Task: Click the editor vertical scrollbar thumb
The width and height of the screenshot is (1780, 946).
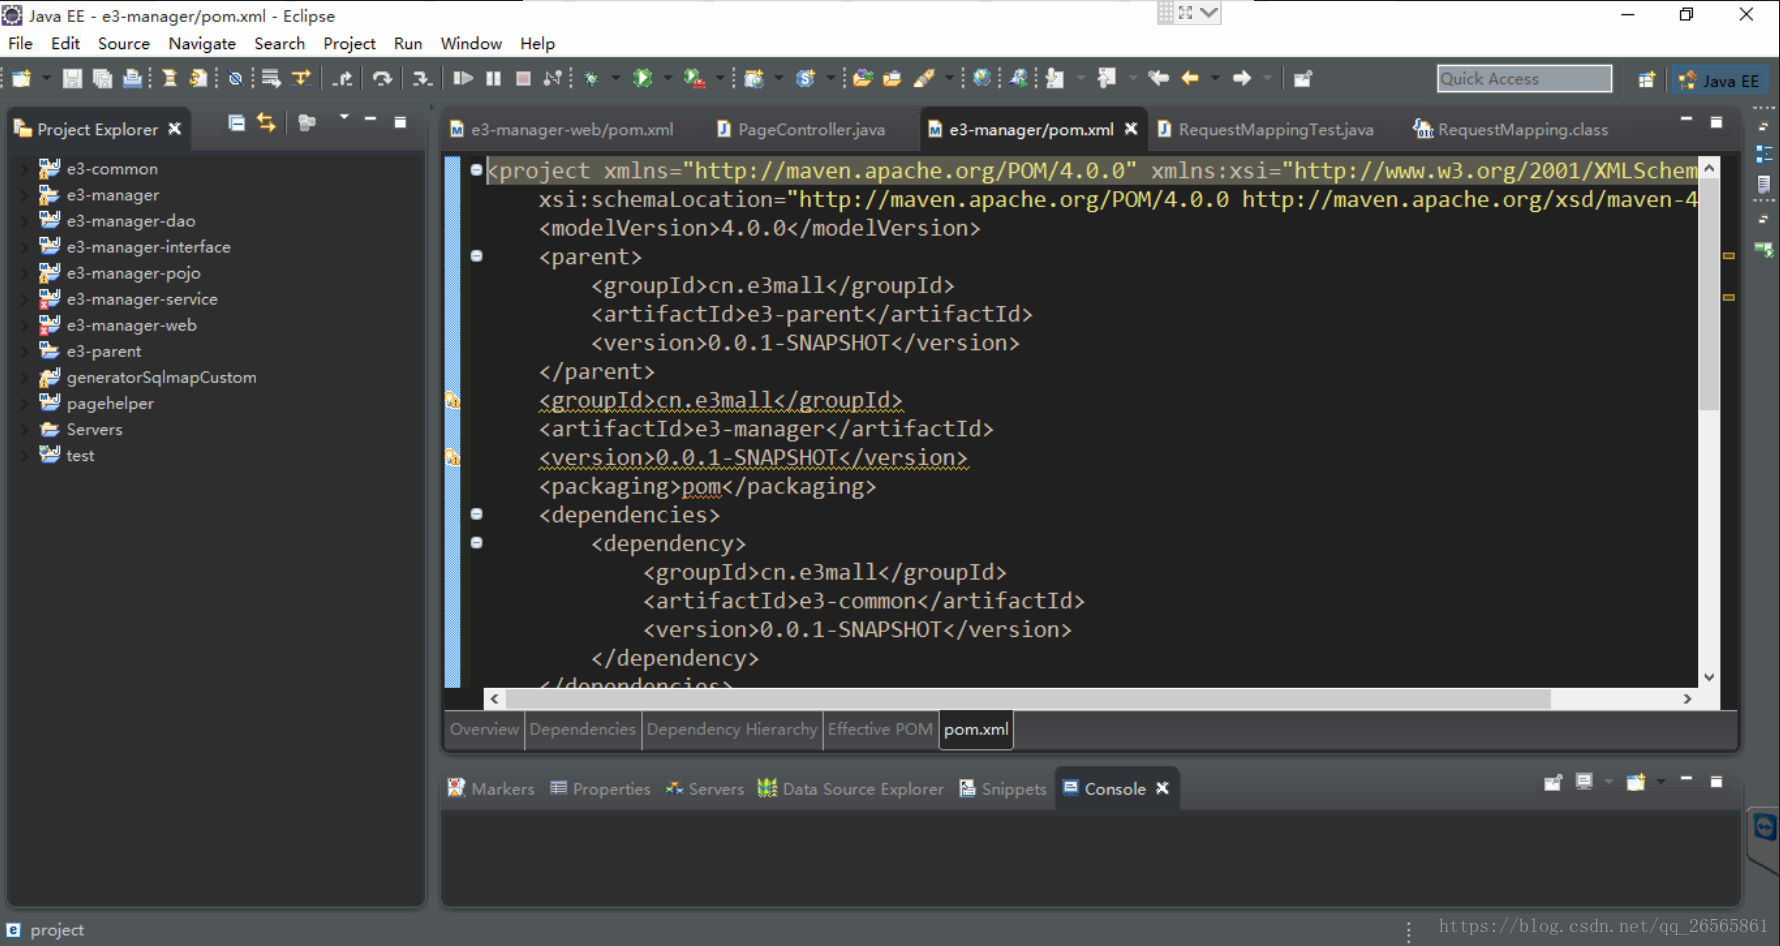Action: [1709, 295]
